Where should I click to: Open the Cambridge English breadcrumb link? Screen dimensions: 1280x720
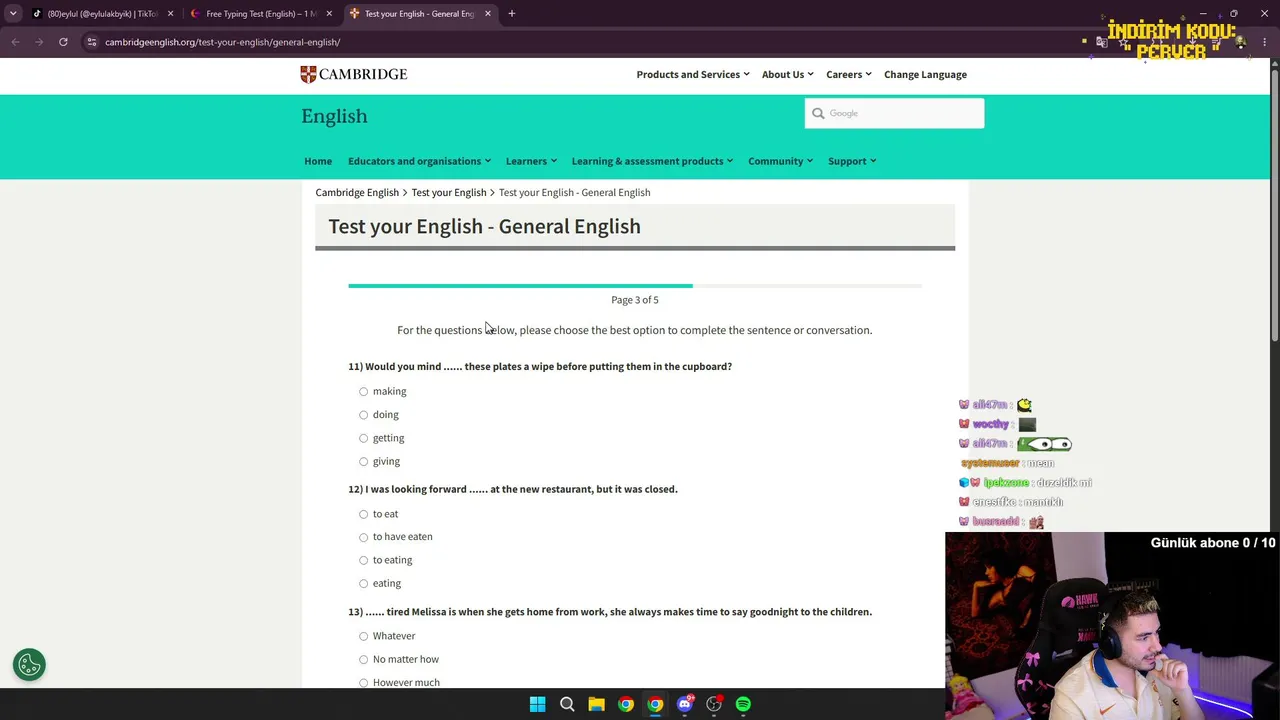(357, 192)
